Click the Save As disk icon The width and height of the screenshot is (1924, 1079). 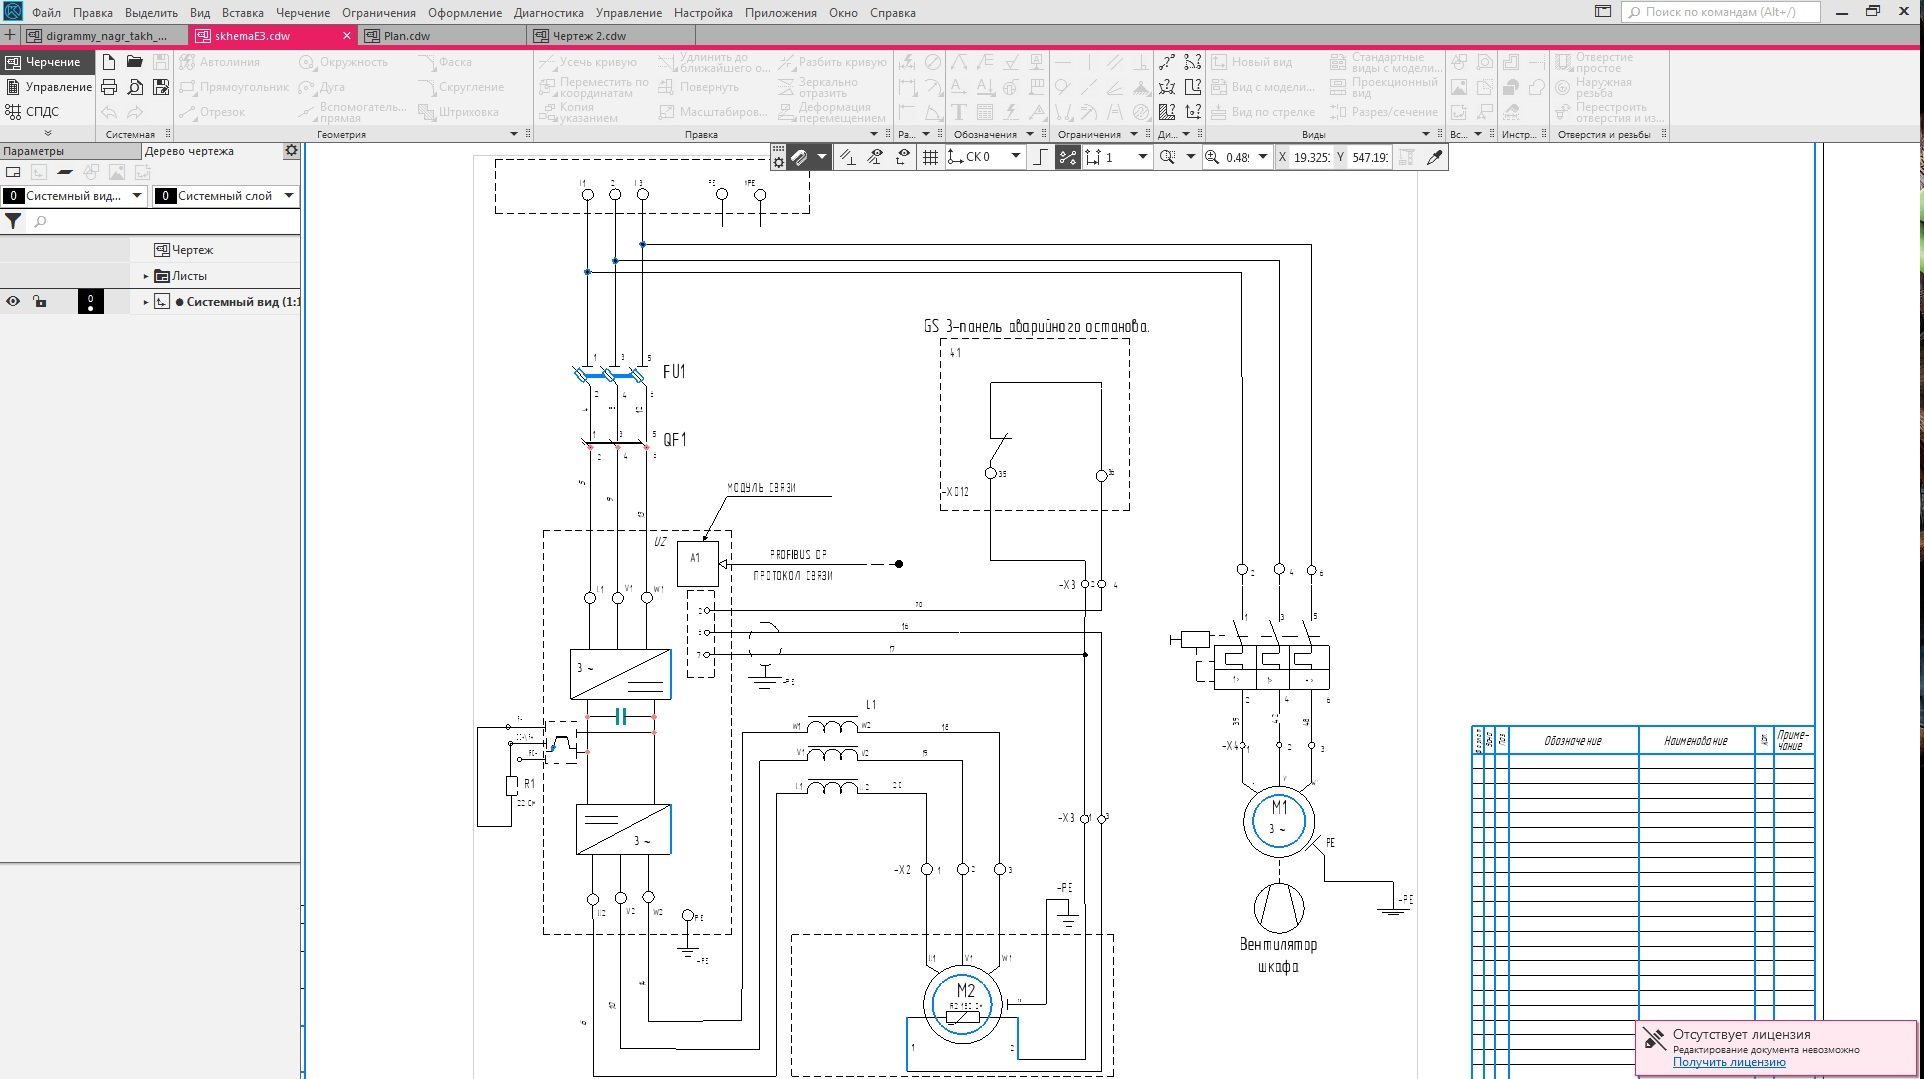click(x=161, y=87)
